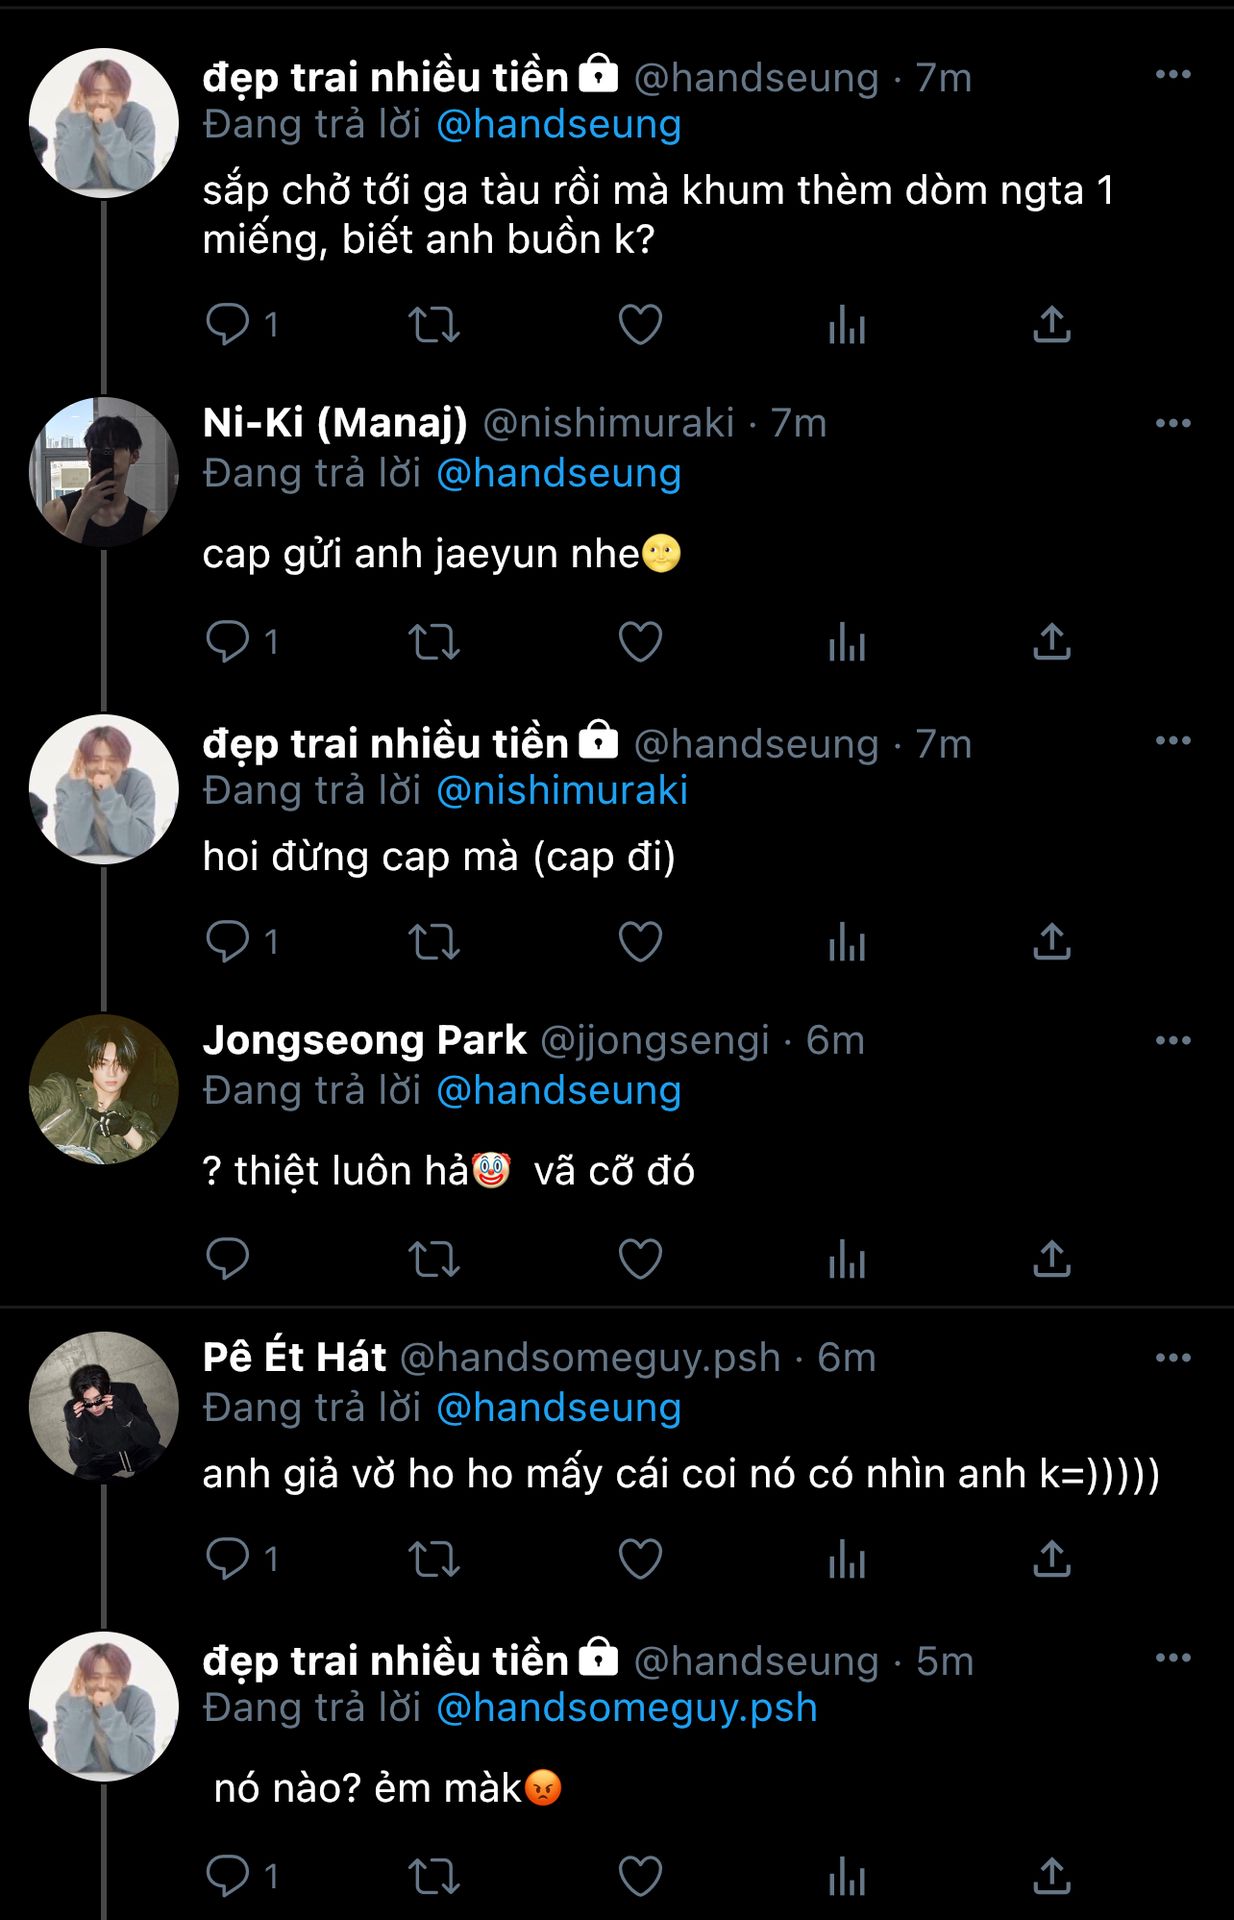This screenshot has height=1920, width=1234.
Task: Reply to the 'nó nào? ẻm màk' tweet
Action: tap(227, 1876)
